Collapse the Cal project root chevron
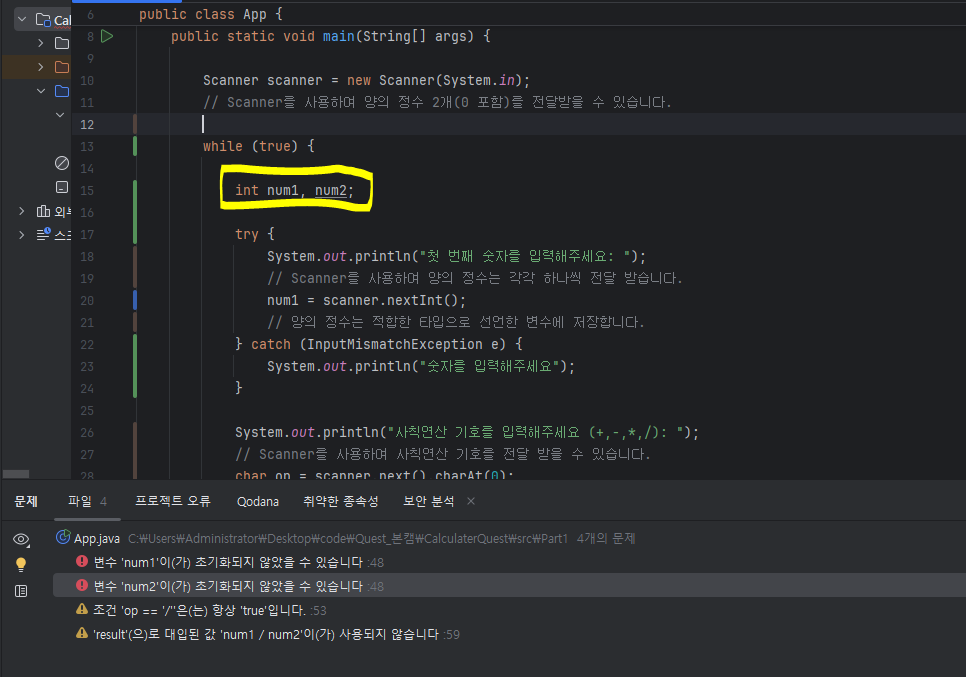Viewport: 966px width, 677px height. (x=22, y=20)
